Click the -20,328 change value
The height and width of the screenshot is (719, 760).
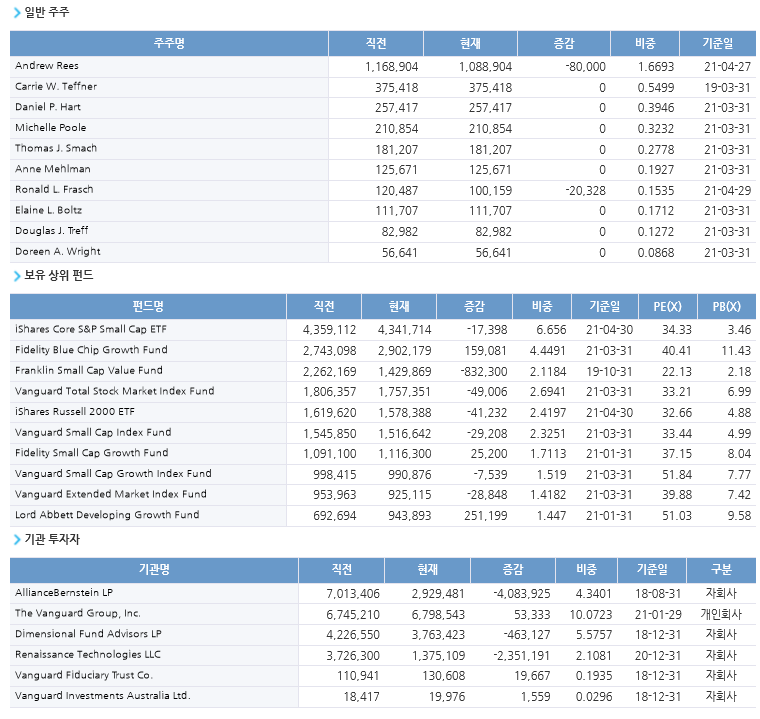pyautogui.click(x=586, y=191)
